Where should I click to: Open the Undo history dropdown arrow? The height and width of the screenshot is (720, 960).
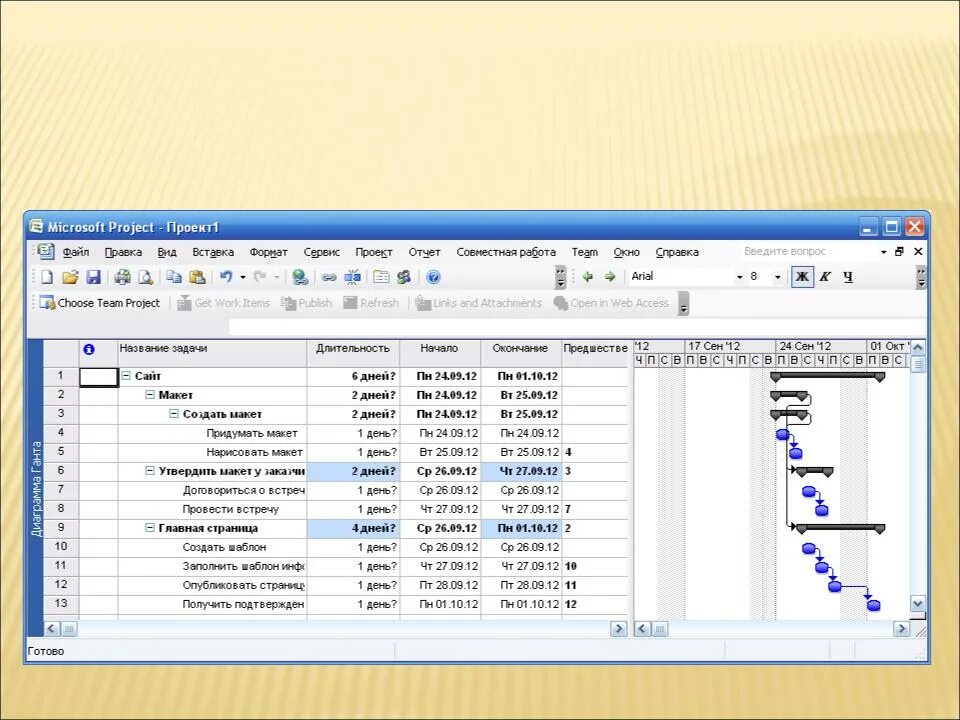pos(243,277)
